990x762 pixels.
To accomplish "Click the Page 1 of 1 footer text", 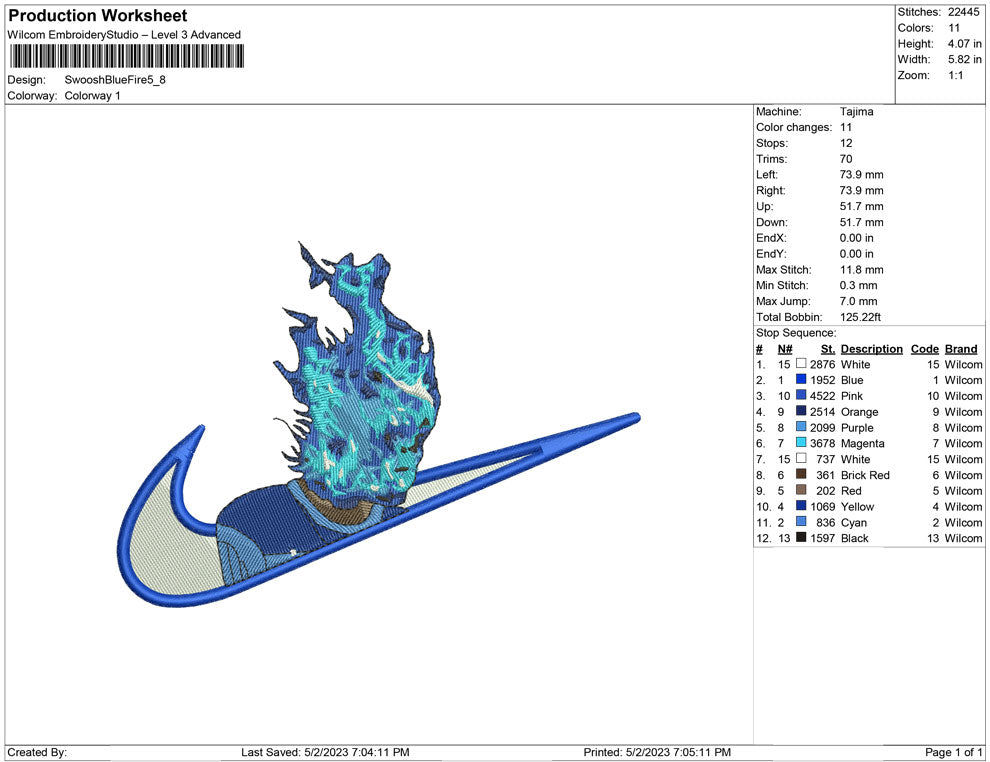I will tap(954, 752).
